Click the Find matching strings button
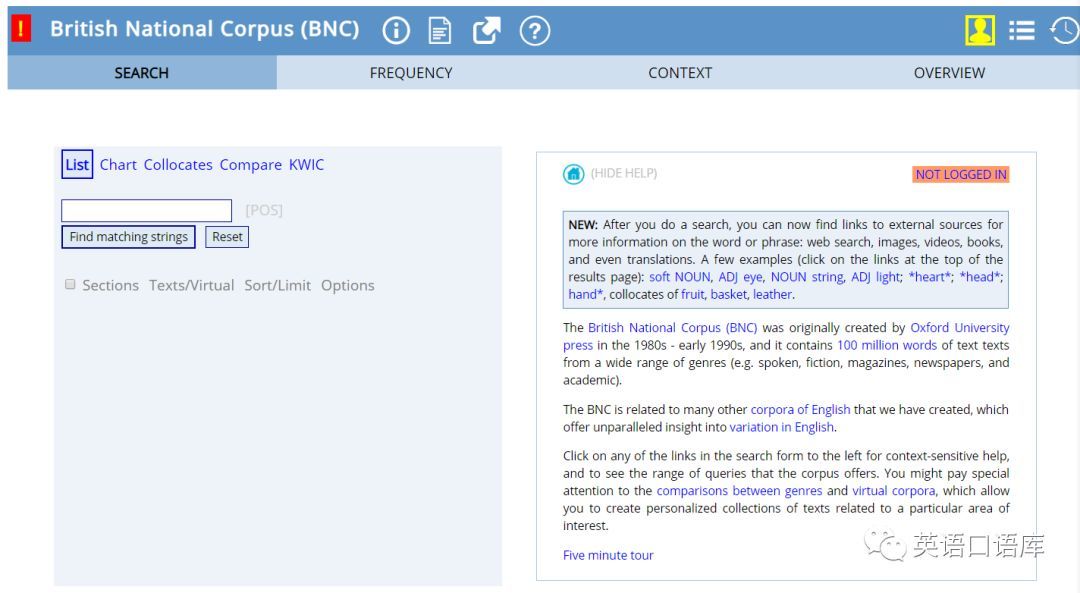 click(128, 237)
